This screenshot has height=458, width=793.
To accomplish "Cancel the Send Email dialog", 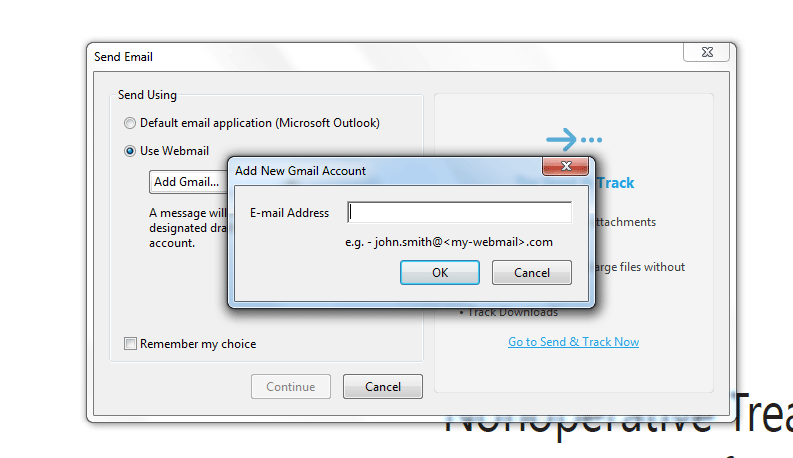I will pyautogui.click(x=383, y=387).
